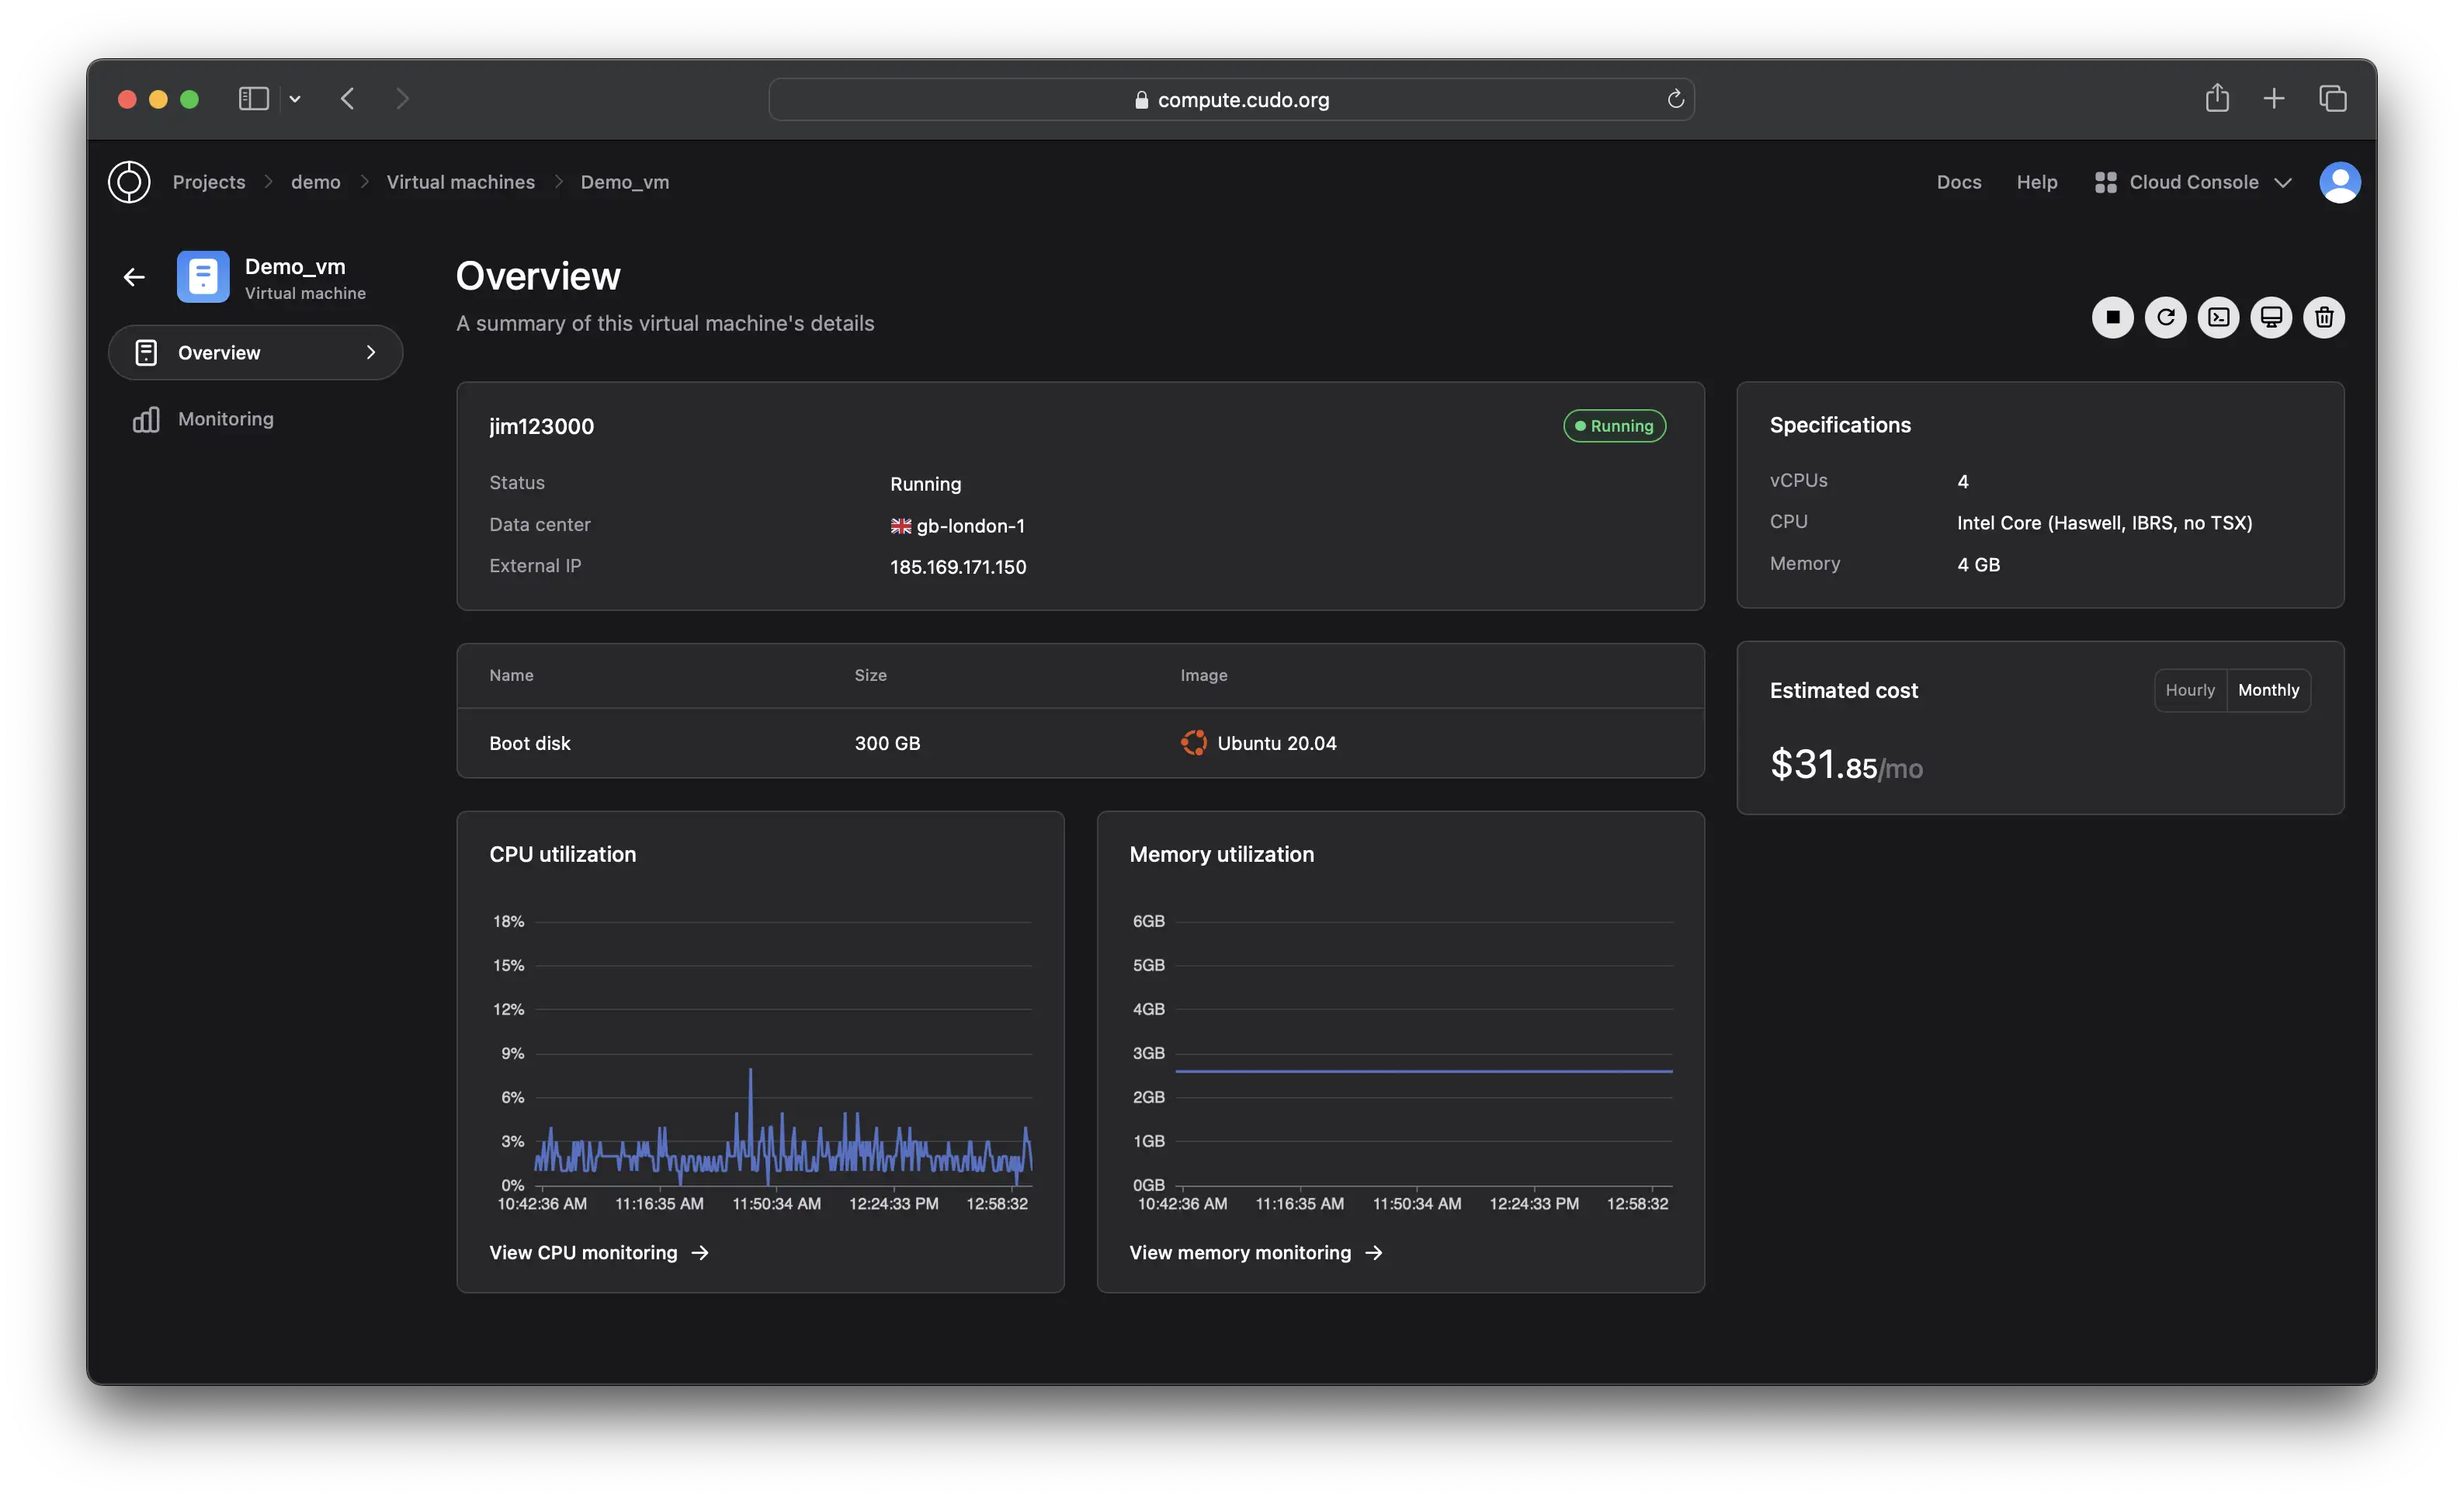The image size is (2464, 1500).
Task: Open the Monitoring menu item
Action: pyautogui.click(x=224, y=417)
